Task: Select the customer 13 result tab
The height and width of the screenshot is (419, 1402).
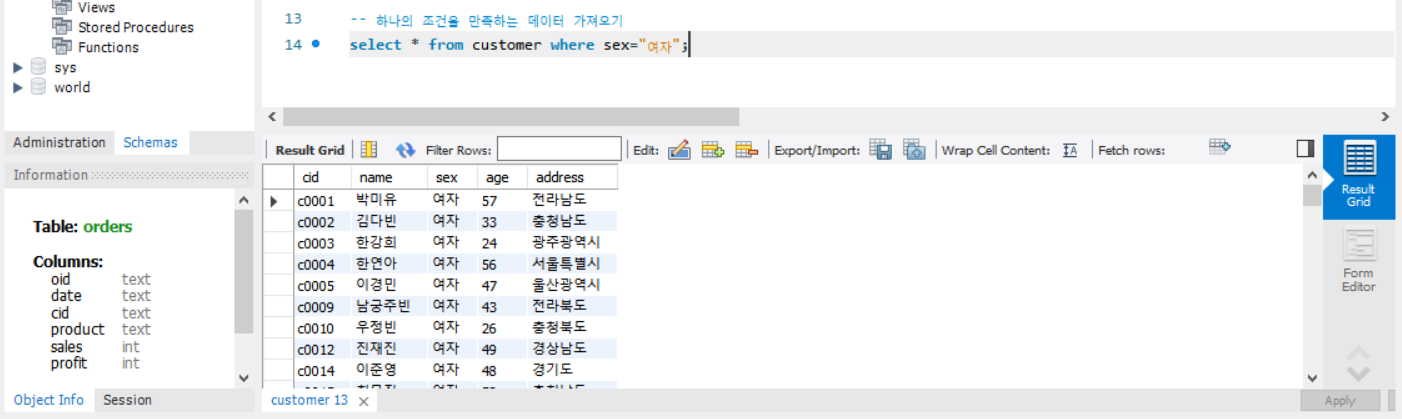Action: coord(309,400)
